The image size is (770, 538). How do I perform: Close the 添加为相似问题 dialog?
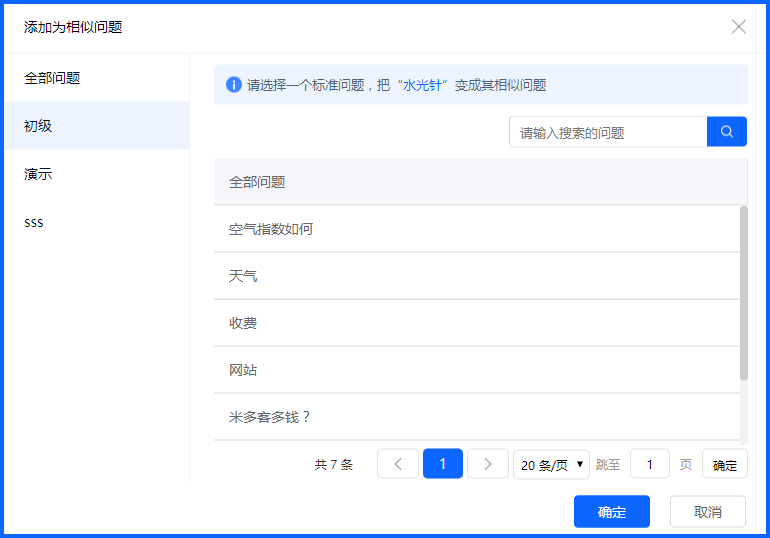pos(739,27)
